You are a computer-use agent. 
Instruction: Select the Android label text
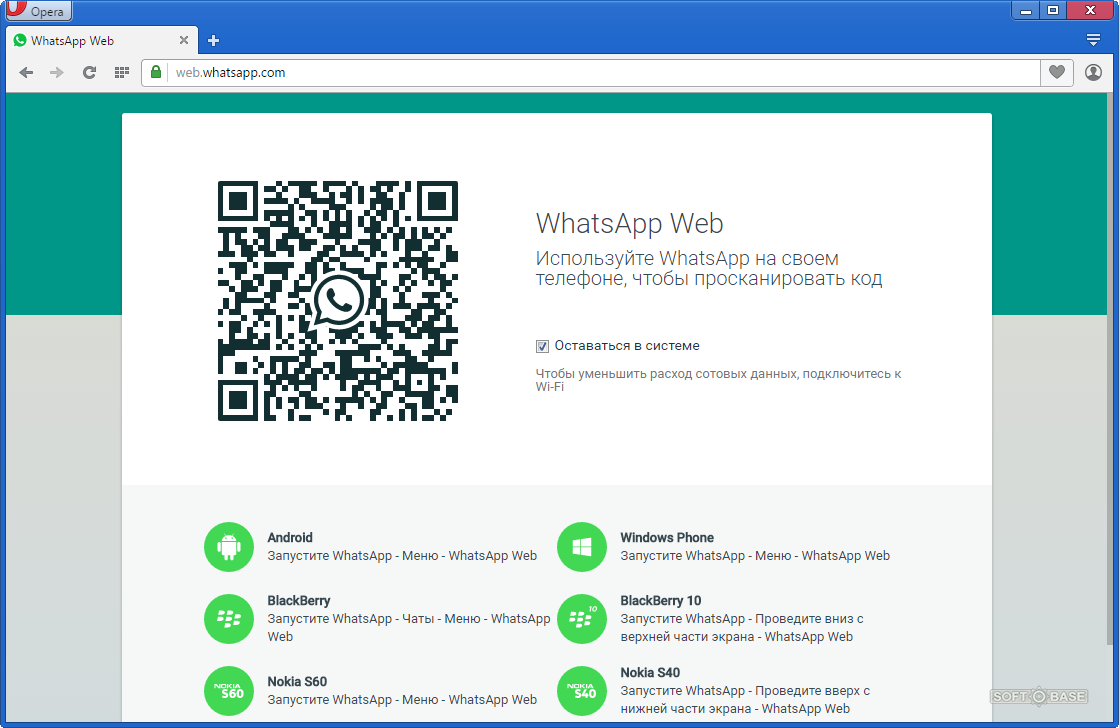tap(290, 537)
